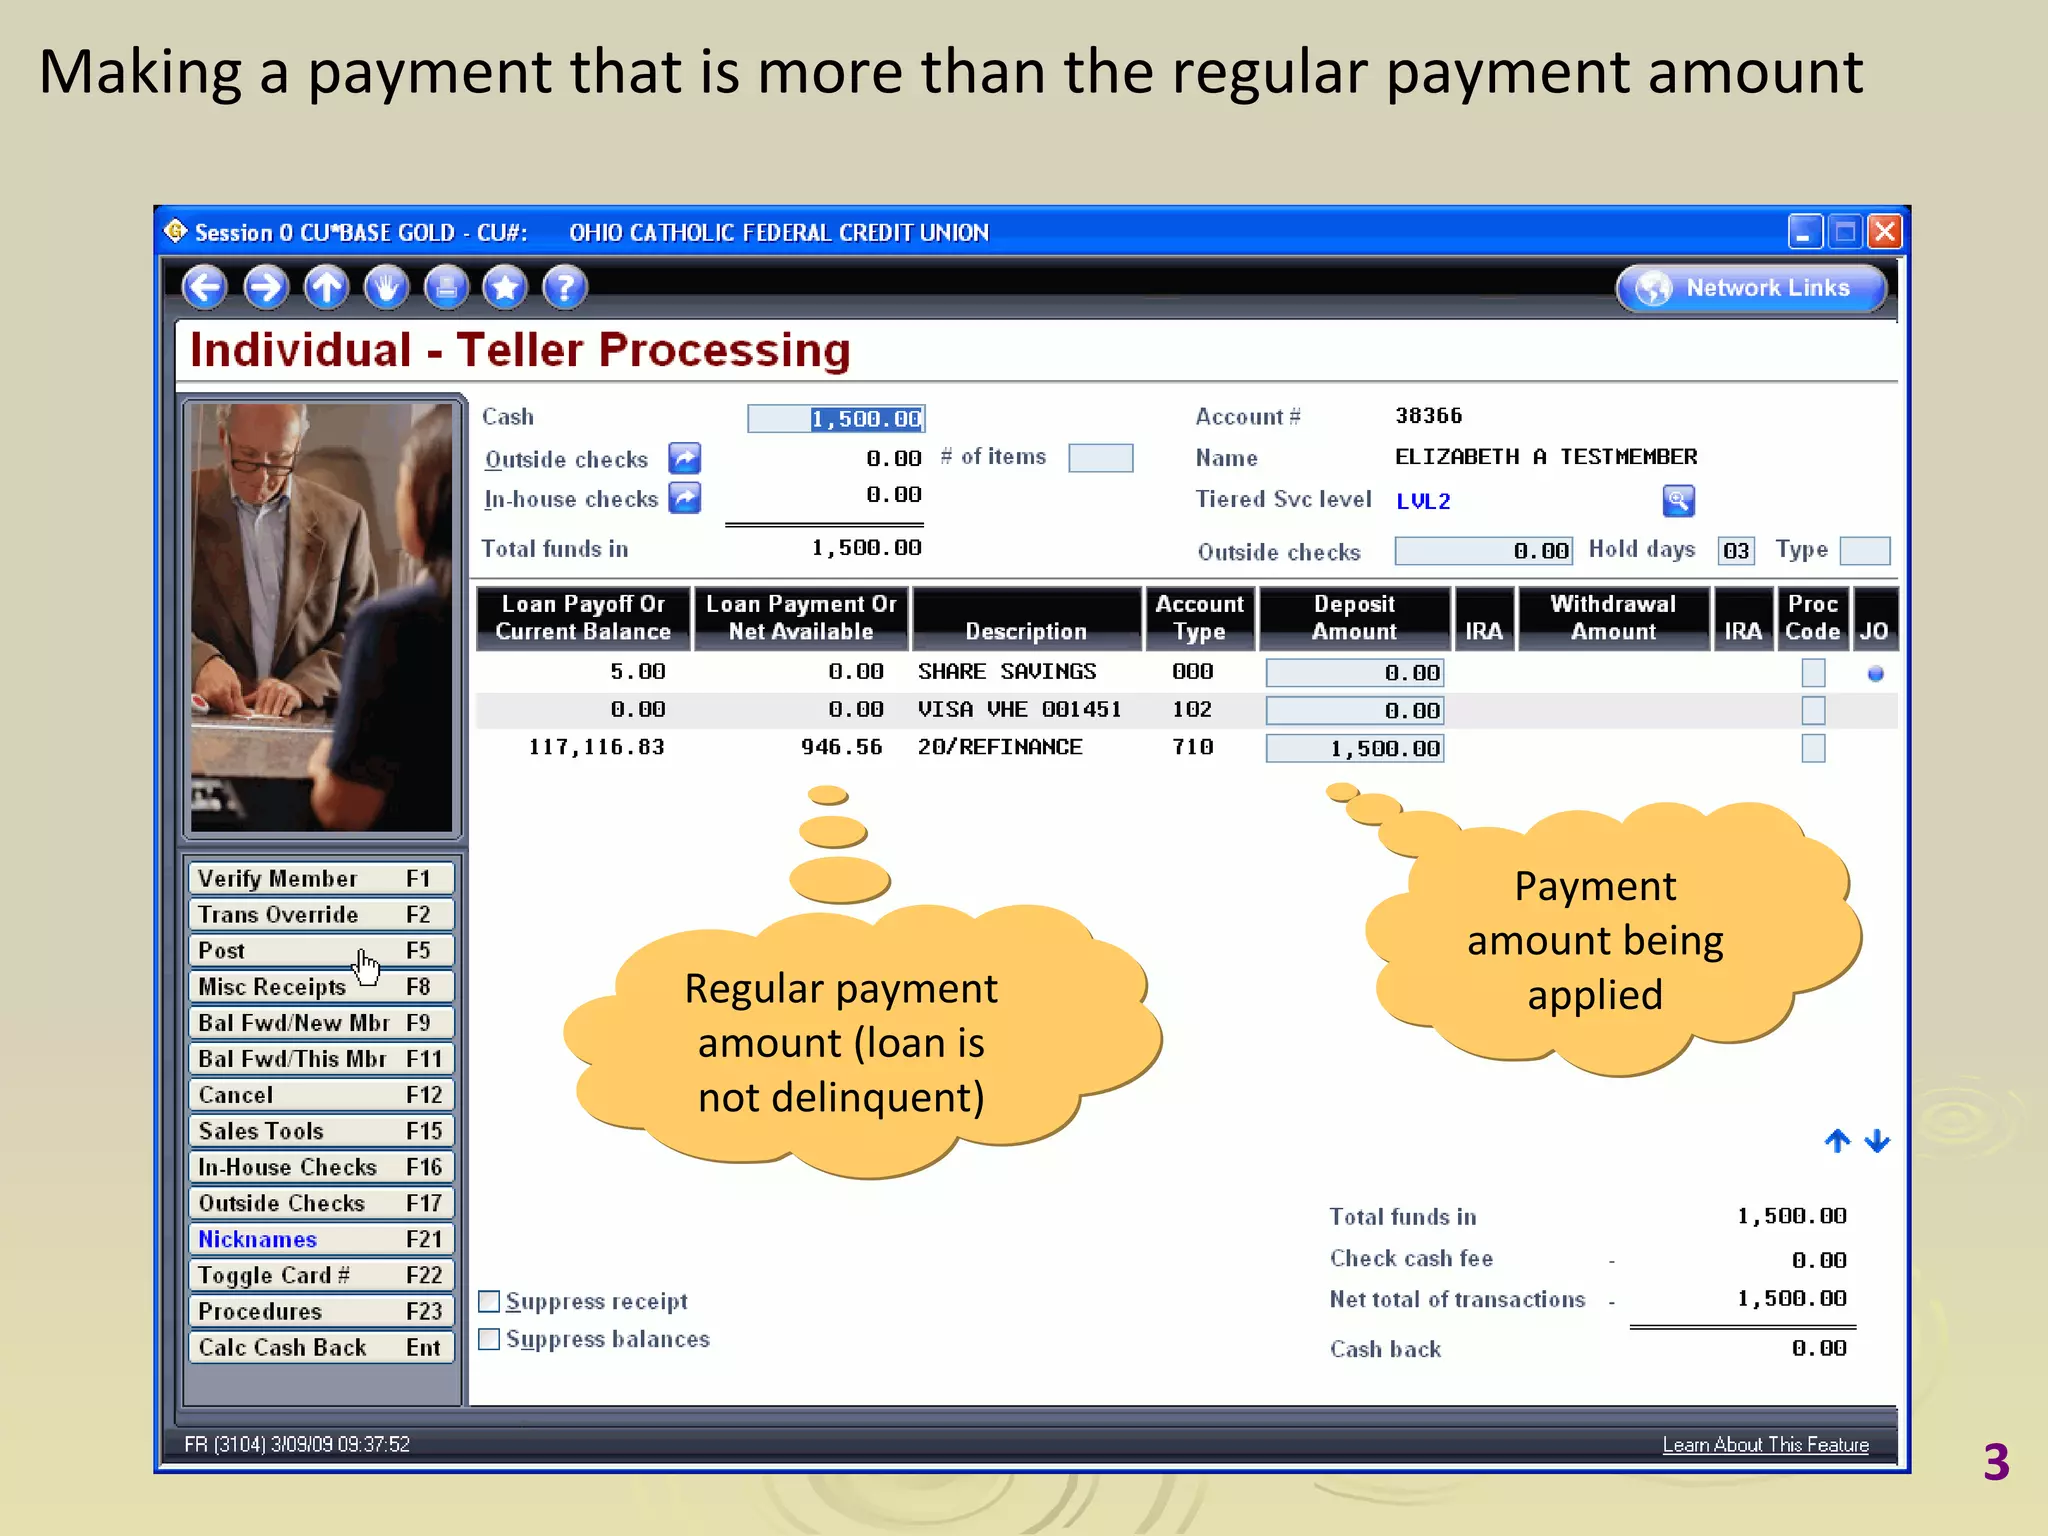Click the blue page-down arrow

coord(1877,1141)
